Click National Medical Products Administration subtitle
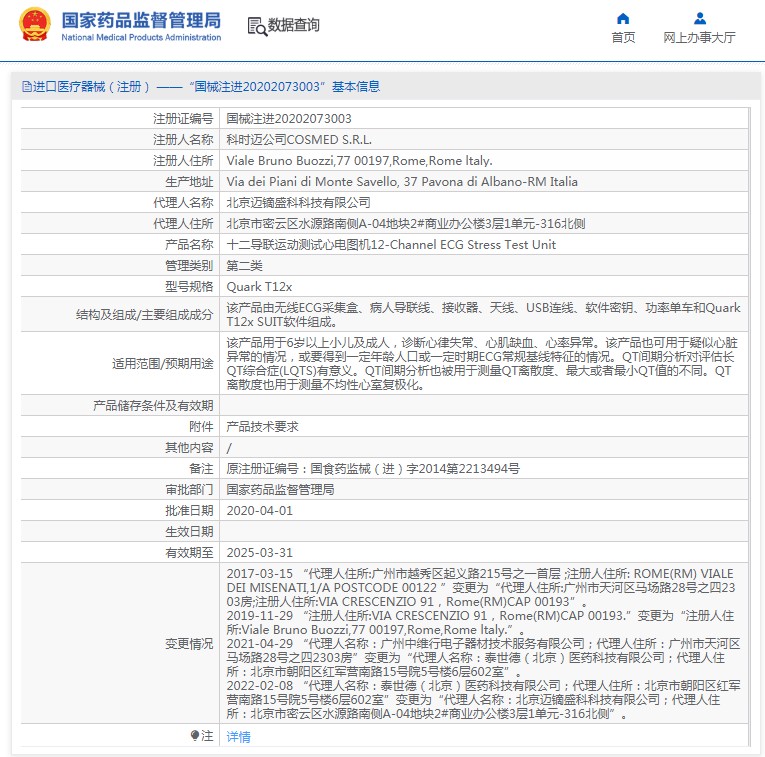765x757 pixels. click(141, 38)
